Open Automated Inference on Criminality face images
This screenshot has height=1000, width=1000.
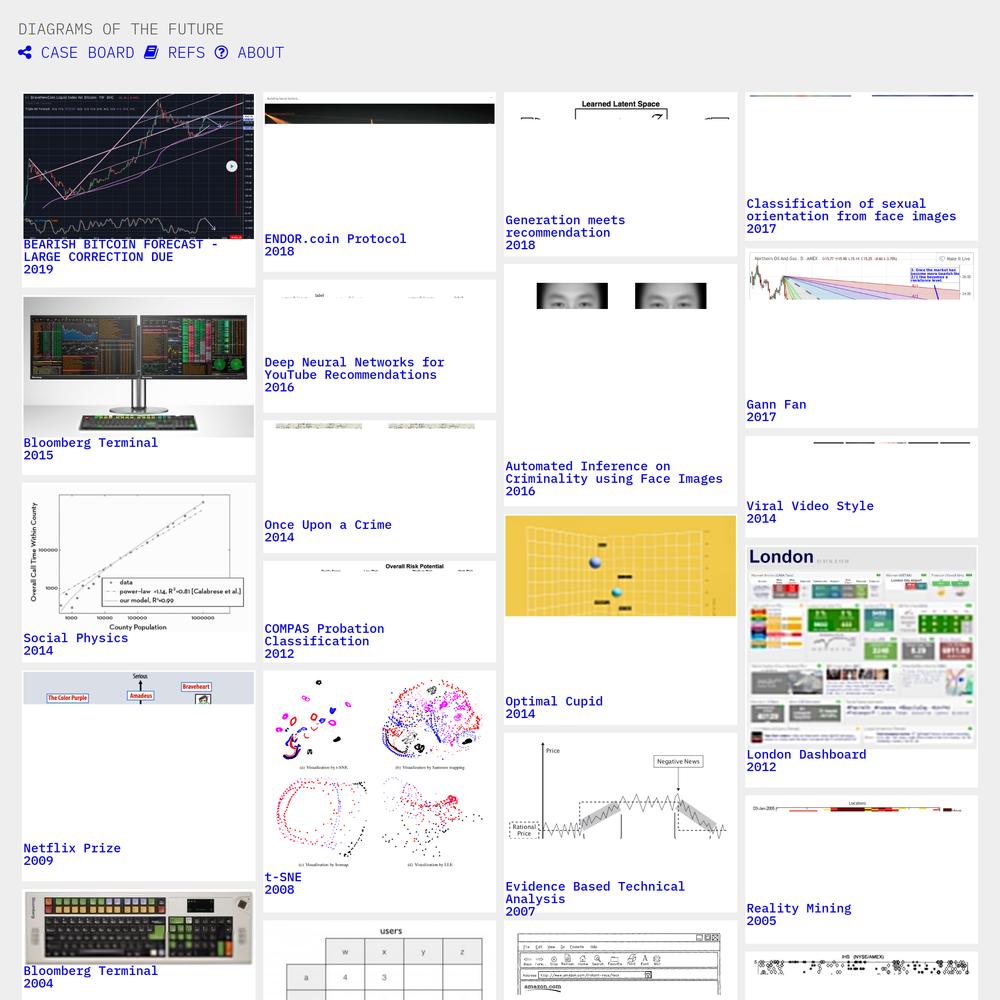click(621, 296)
